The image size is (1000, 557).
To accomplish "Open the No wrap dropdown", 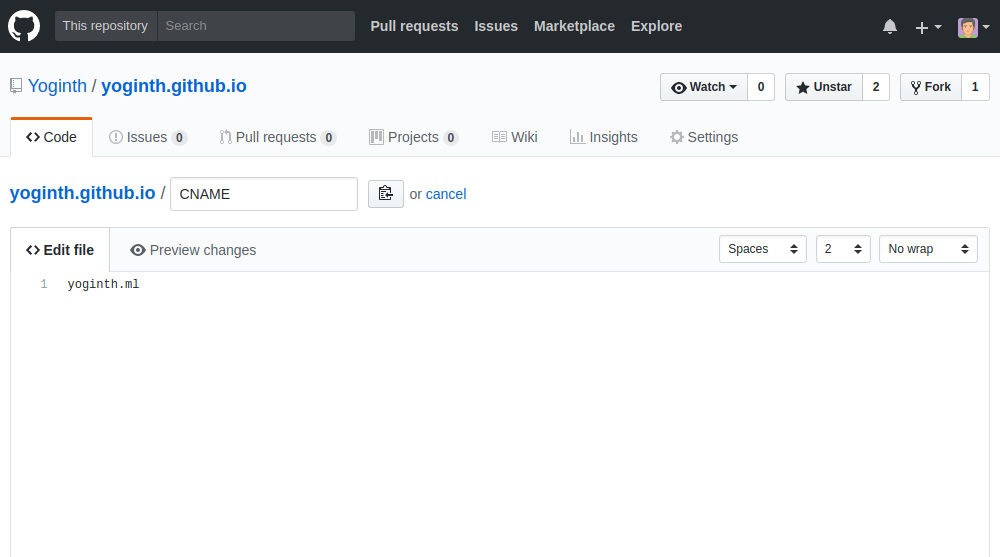I will pos(928,249).
